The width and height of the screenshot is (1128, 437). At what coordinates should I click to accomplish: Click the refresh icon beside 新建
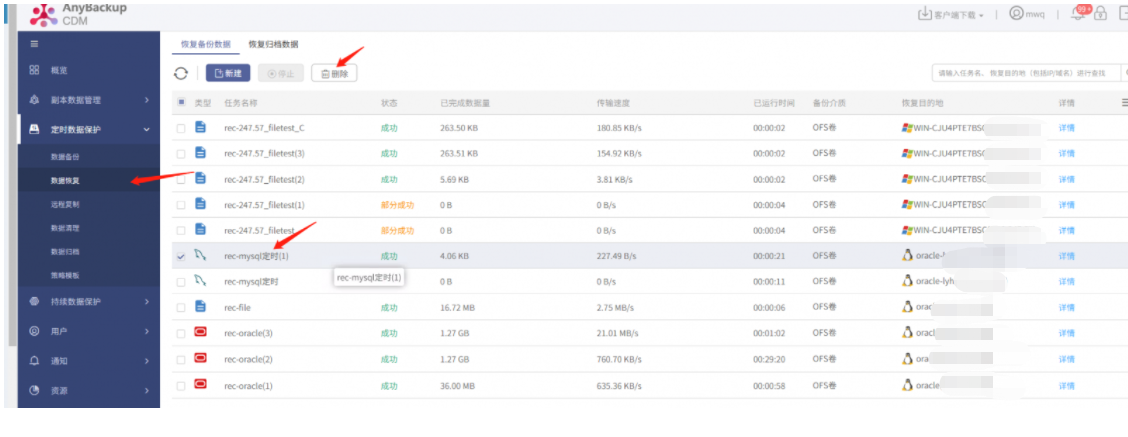[181, 73]
